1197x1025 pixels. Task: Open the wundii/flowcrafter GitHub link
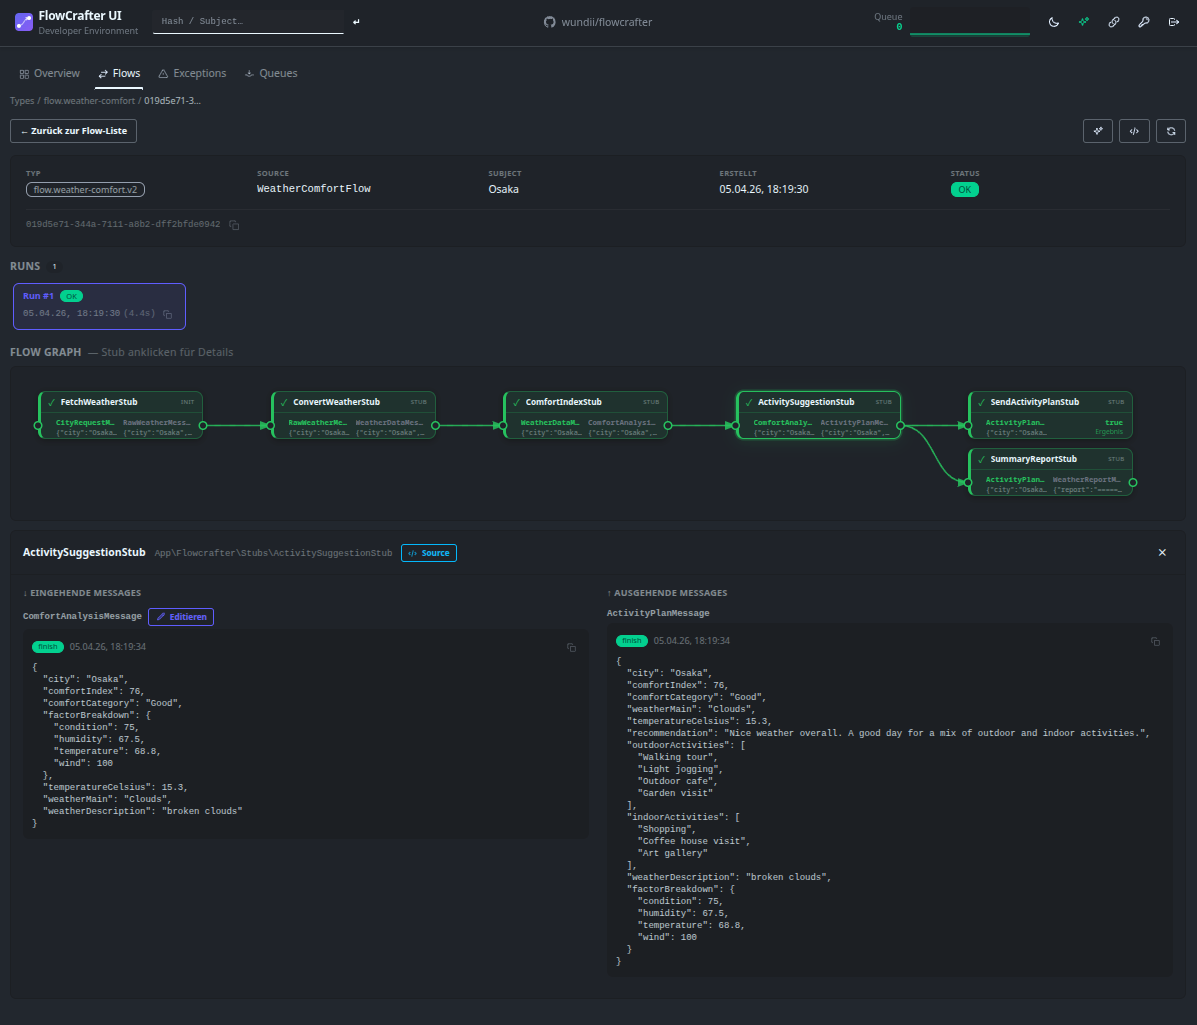click(x=598, y=22)
